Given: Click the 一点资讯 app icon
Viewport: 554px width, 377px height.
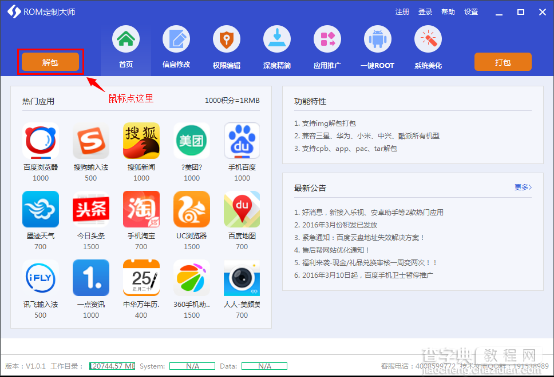Looking at the screenshot, I should coord(91,278).
